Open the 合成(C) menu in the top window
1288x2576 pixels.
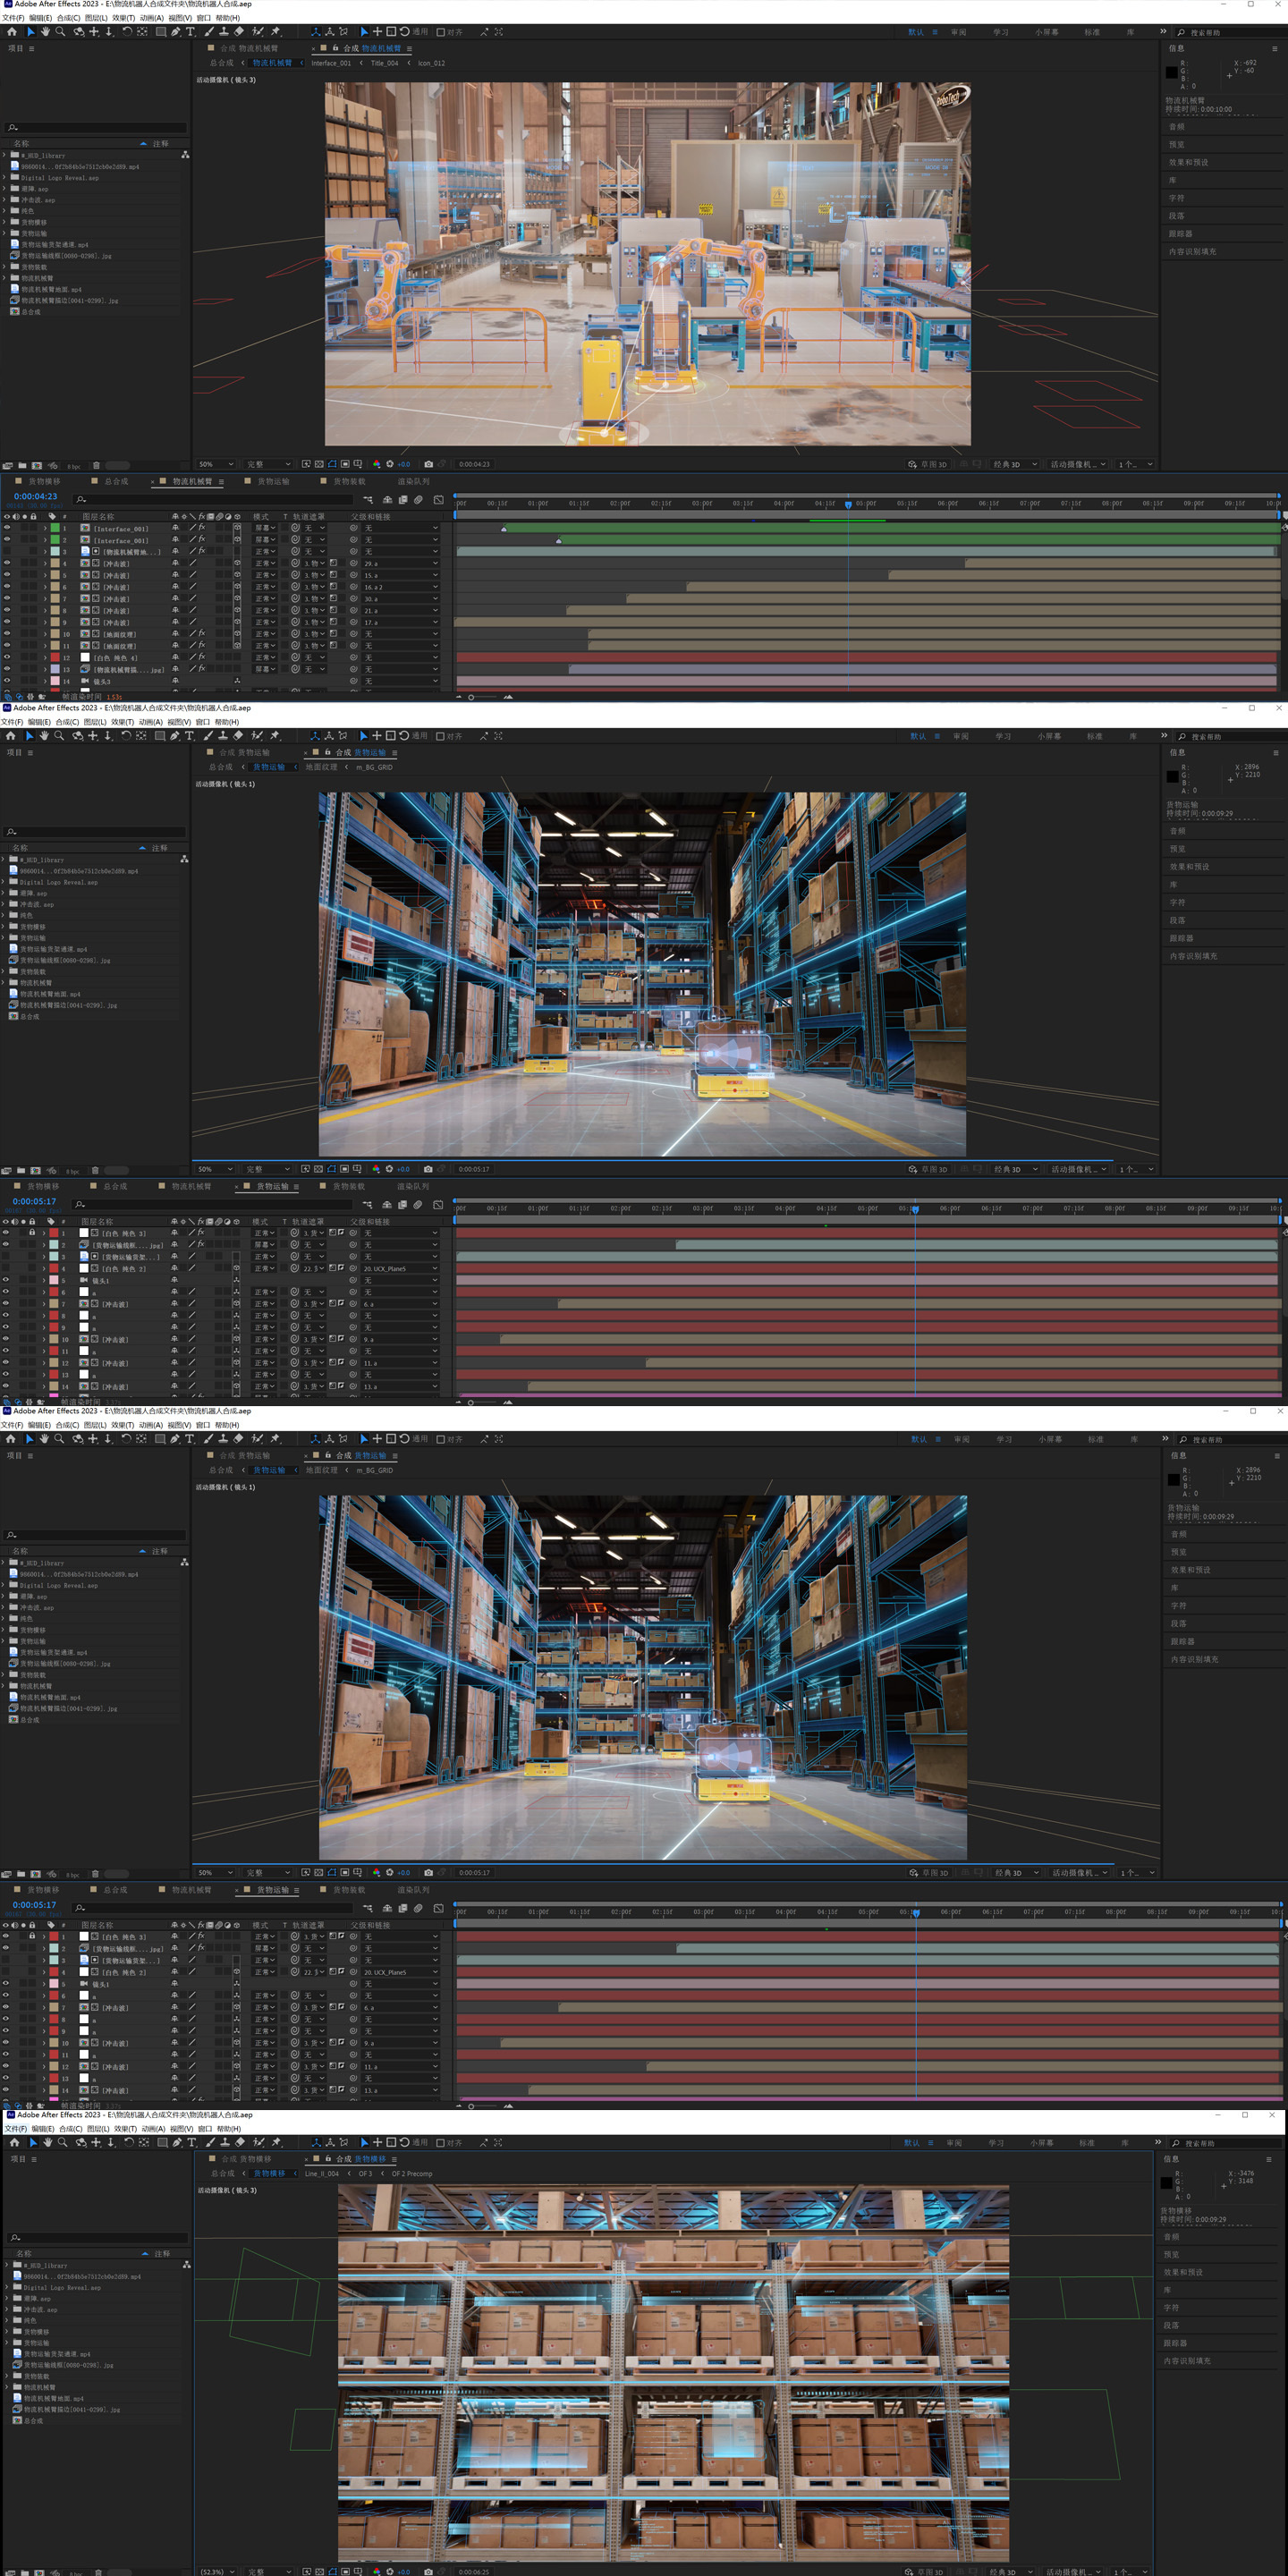(68, 18)
